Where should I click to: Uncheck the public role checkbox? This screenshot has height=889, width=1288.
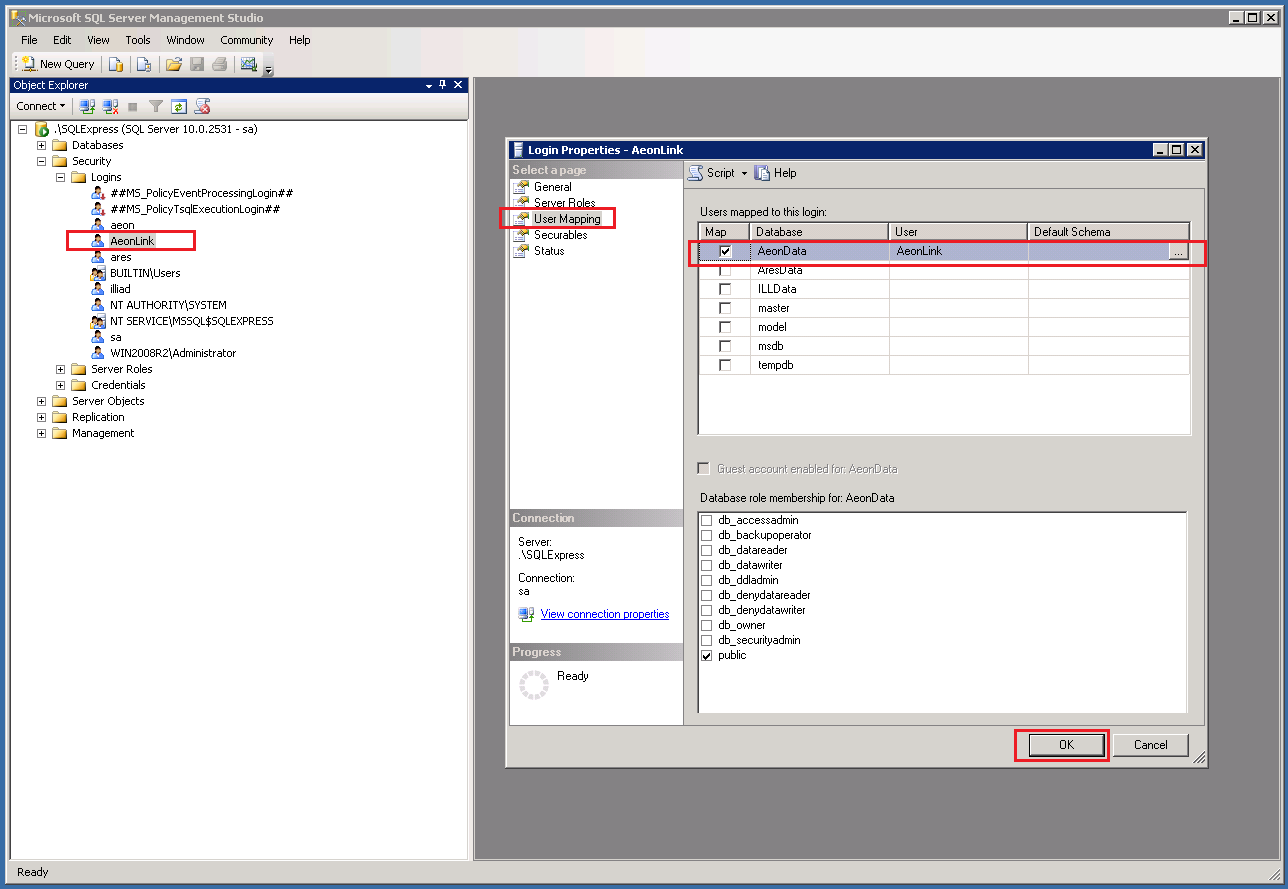[706, 655]
